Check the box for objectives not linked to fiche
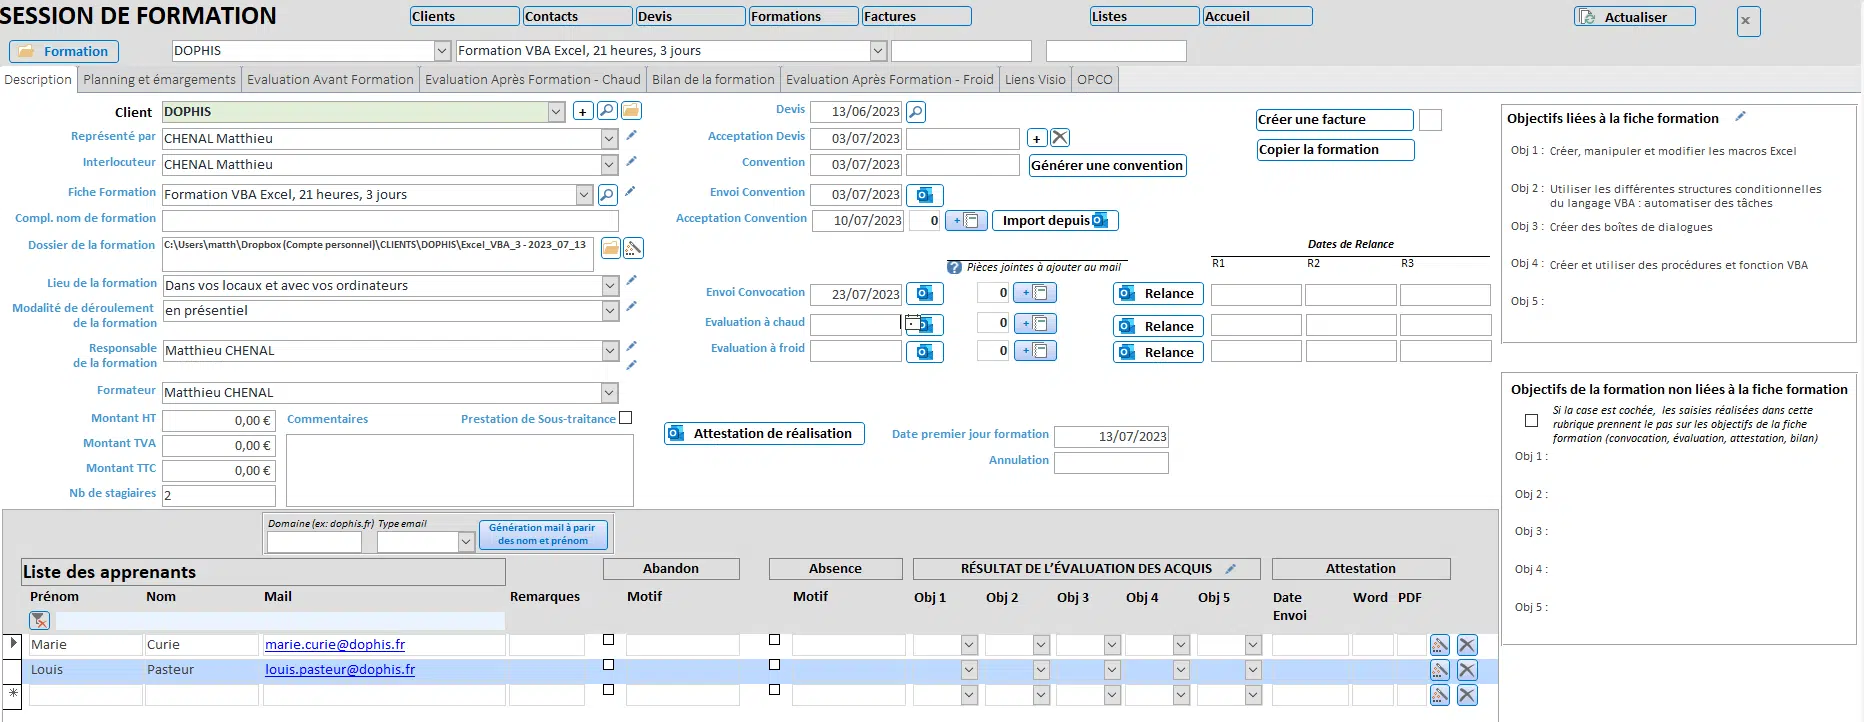Viewport: 1864px width, 722px height. pyautogui.click(x=1531, y=421)
